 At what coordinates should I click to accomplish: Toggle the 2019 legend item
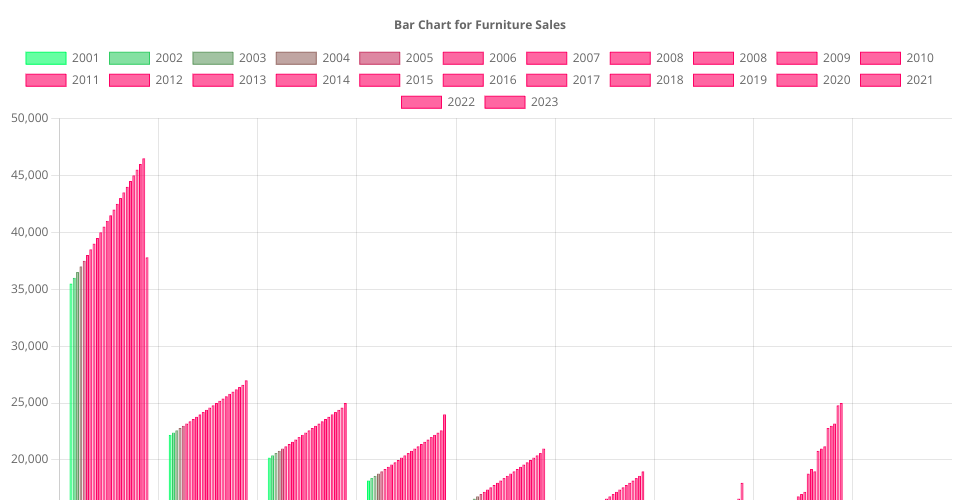733,80
